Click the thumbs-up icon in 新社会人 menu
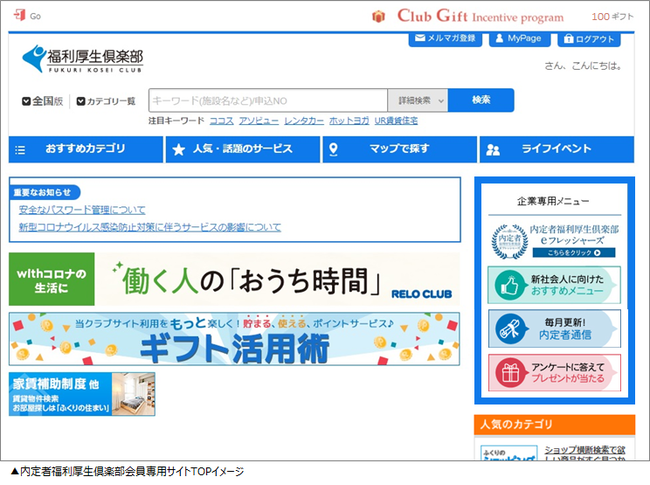650x485 pixels. point(509,285)
